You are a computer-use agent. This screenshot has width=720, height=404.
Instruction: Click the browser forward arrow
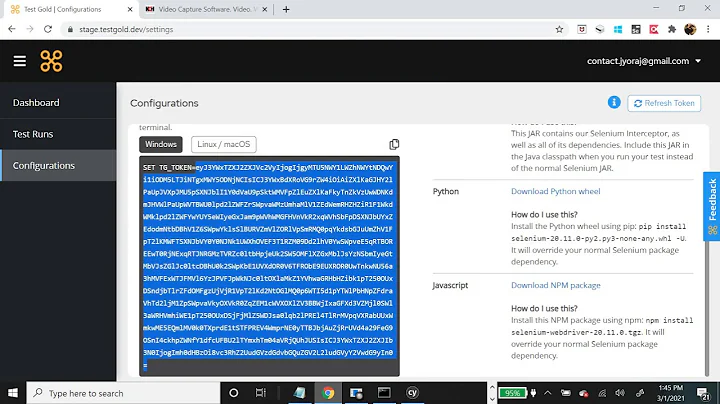[x=30, y=29]
